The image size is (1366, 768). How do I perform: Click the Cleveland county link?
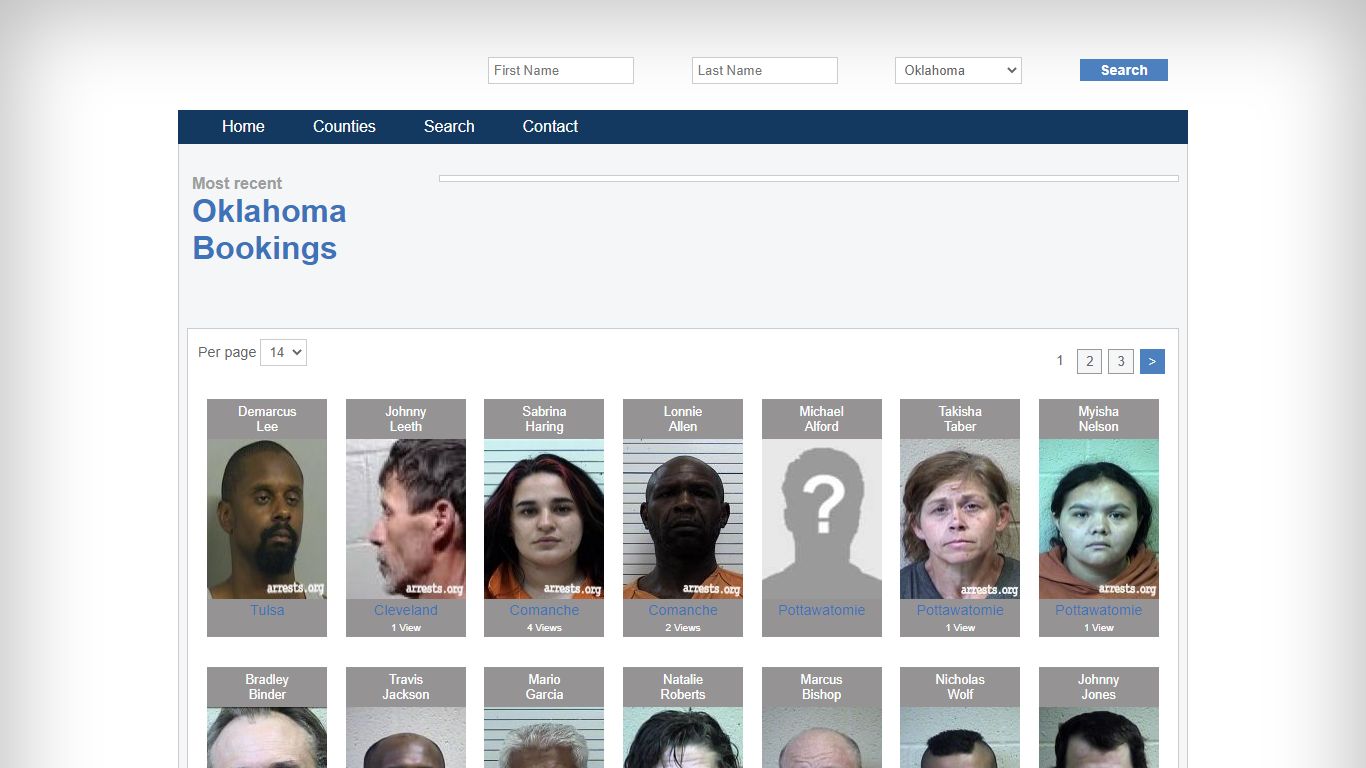(406, 610)
